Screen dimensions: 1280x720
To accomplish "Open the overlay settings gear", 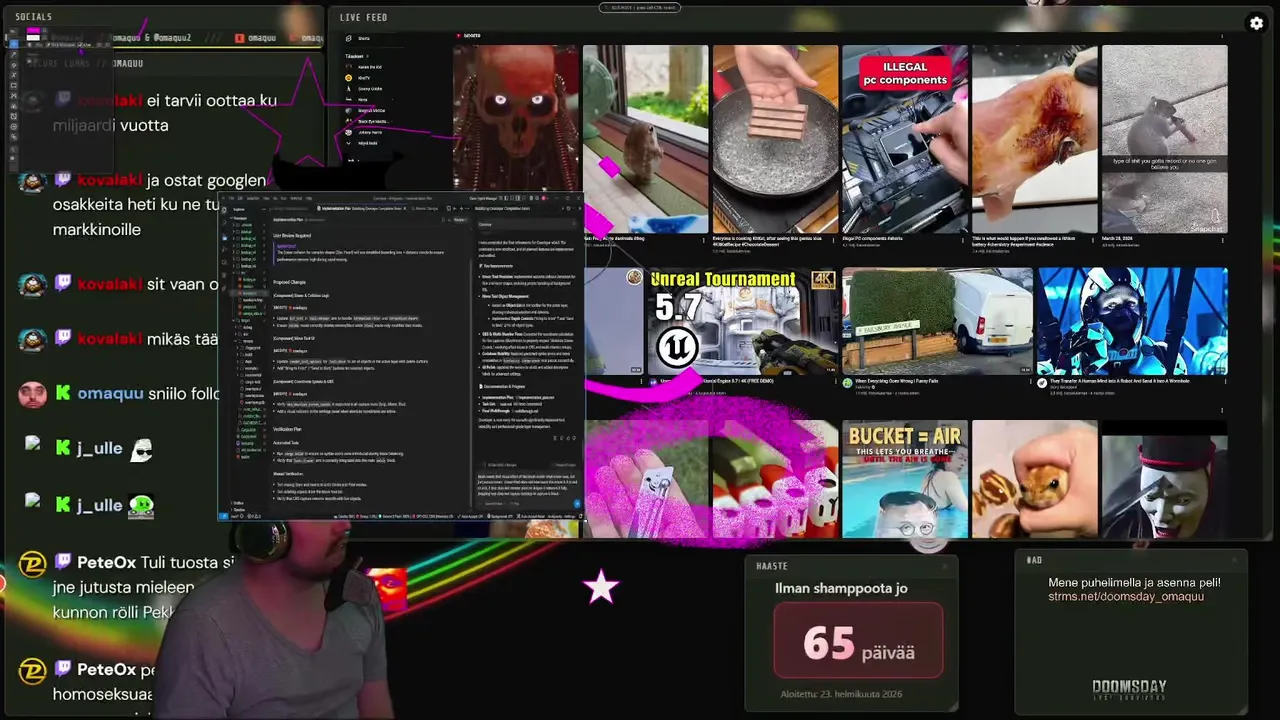I will pyautogui.click(x=1256, y=23).
